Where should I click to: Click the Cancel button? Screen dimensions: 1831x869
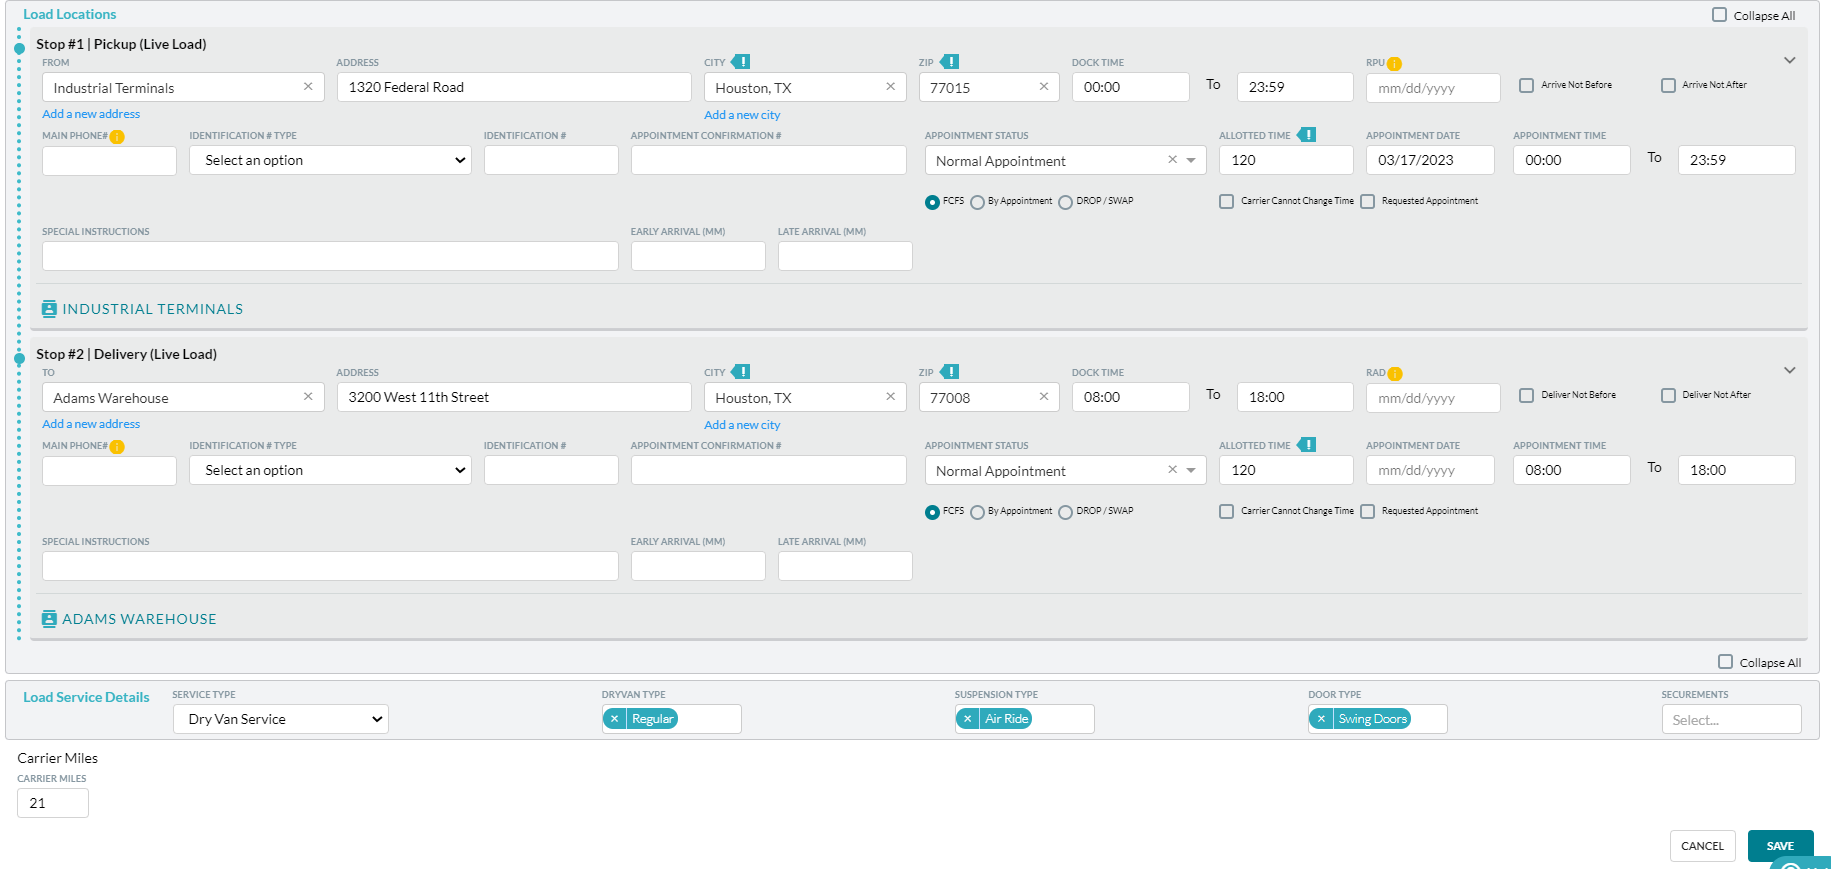[x=1702, y=846]
